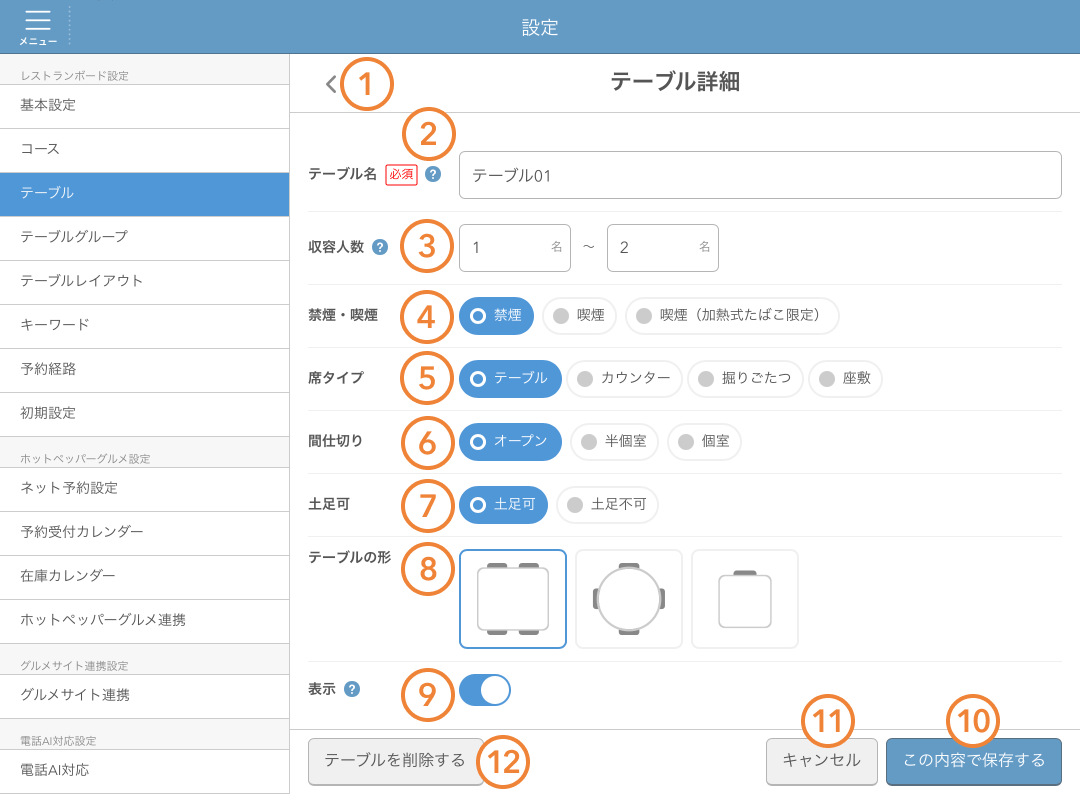
Task: Open the コース settings page
Action: [145, 151]
